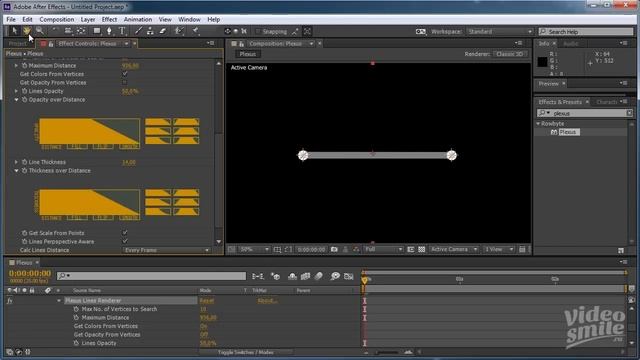
Task: Select the Roto Brush tool
Action: point(179,31)
